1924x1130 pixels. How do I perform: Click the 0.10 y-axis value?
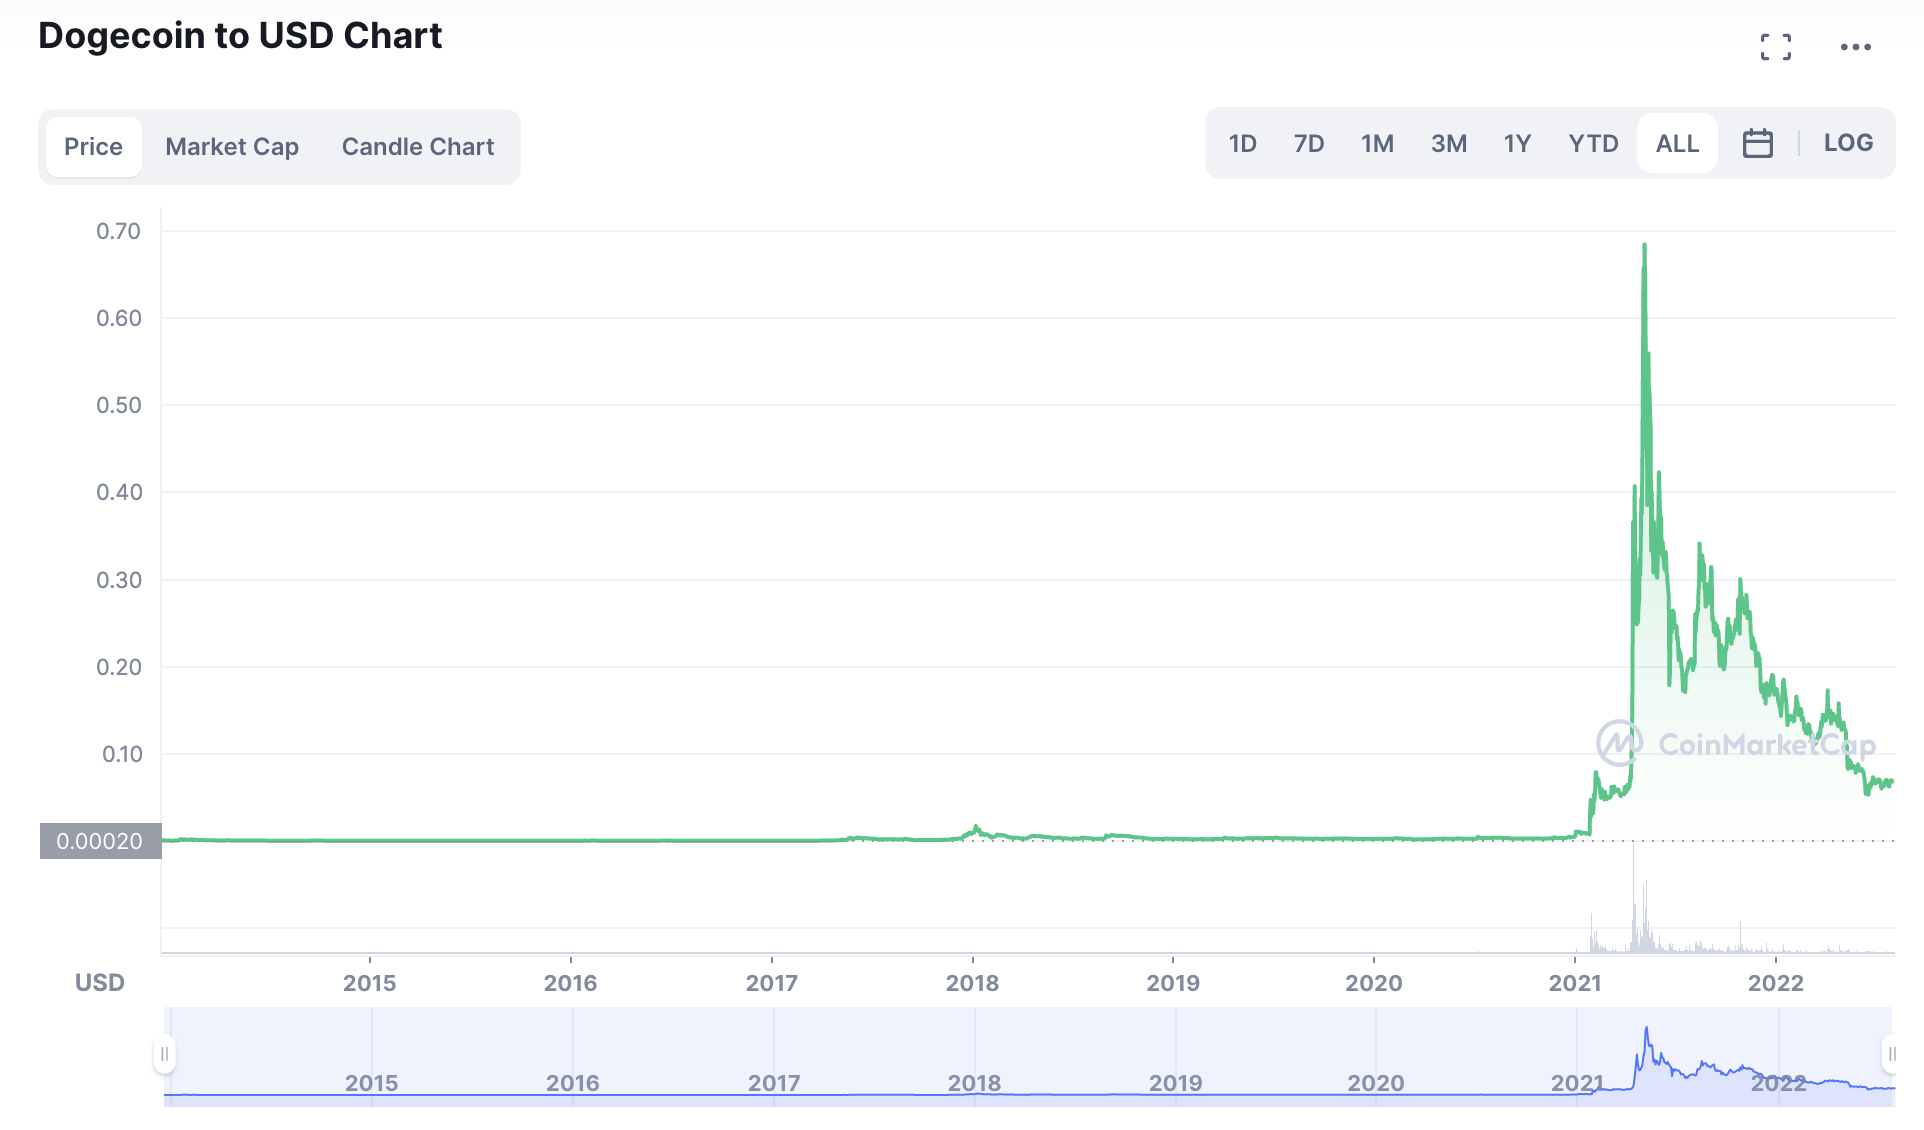tap(122, 754)
